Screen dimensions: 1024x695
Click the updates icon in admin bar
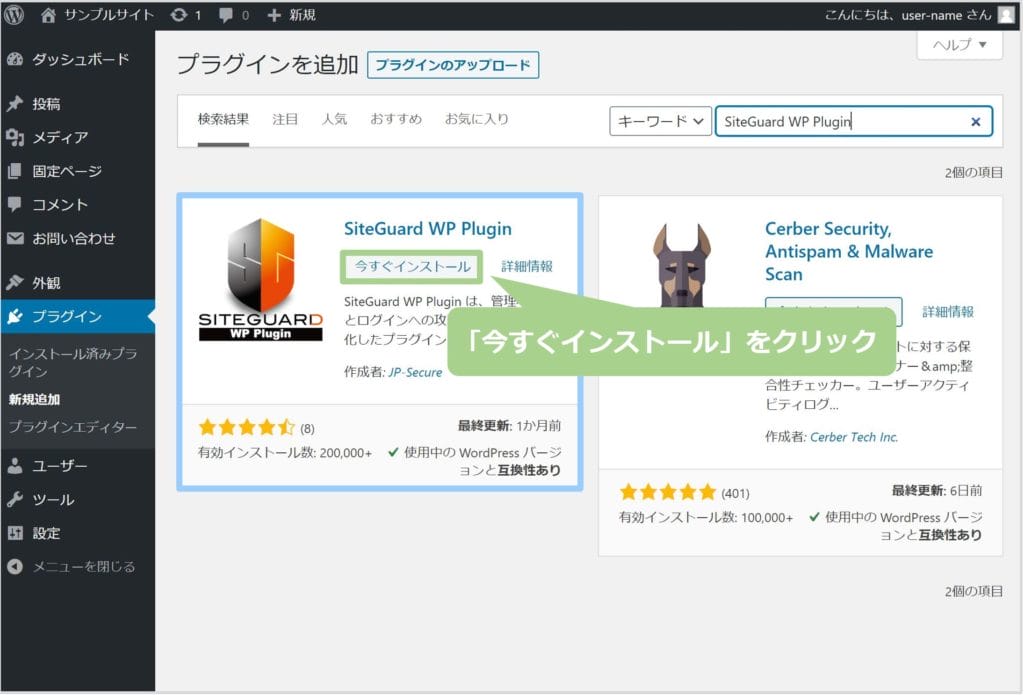(178, 15)
